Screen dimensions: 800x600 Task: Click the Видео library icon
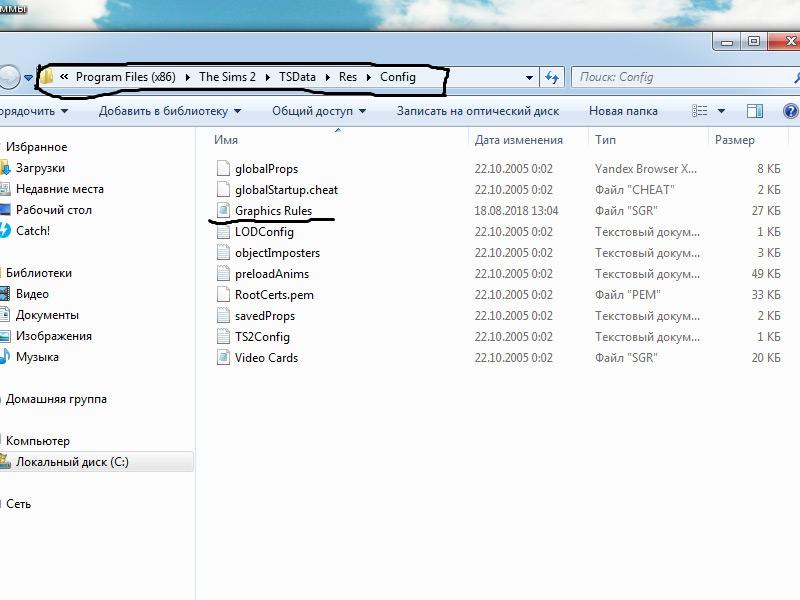[5, 294]
